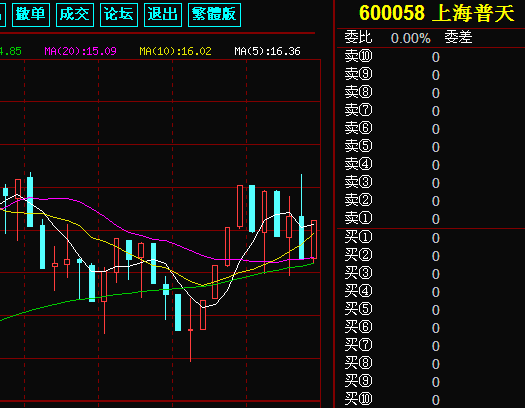The width and height of the screenshot is (525, 408).
Task: Click the 买⑩ bid level row
Action: pyautogui.click(x=431, y=400)
